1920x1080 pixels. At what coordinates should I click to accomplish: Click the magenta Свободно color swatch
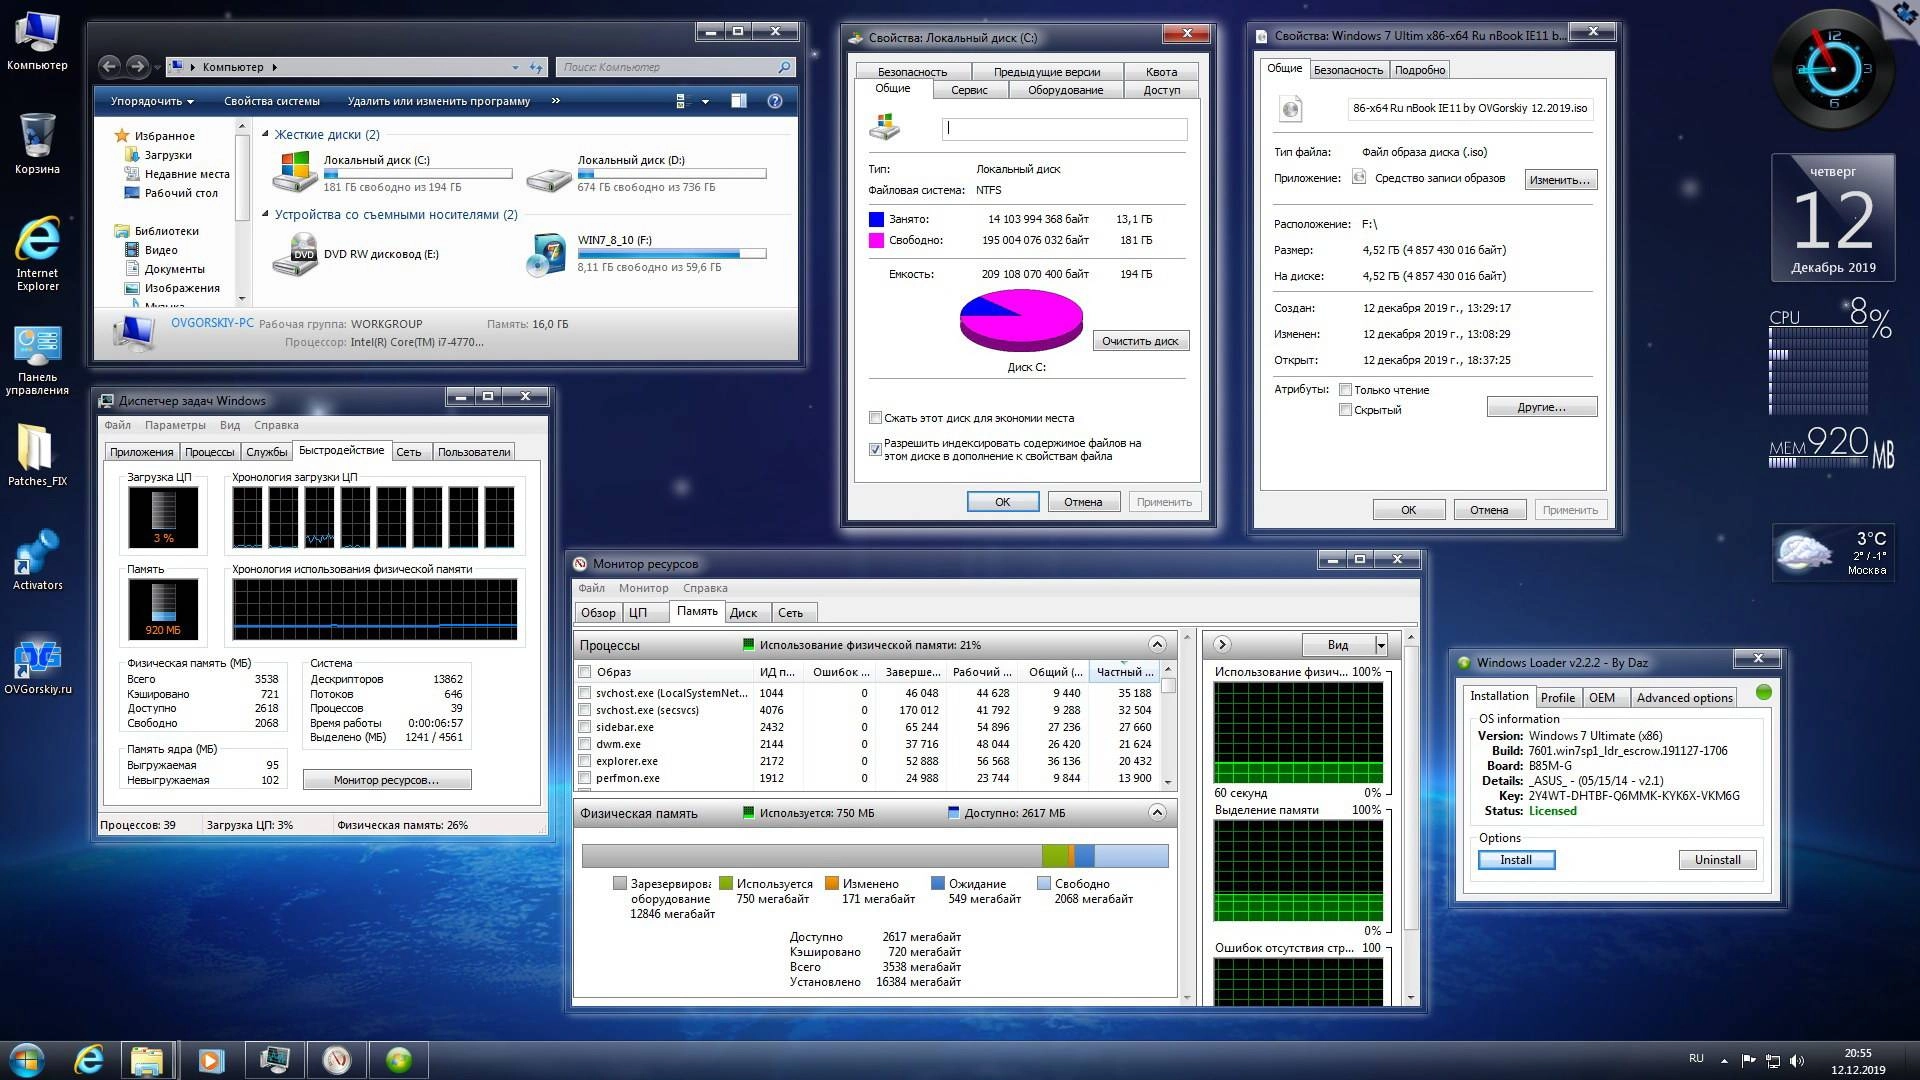(x=876, y=240)
